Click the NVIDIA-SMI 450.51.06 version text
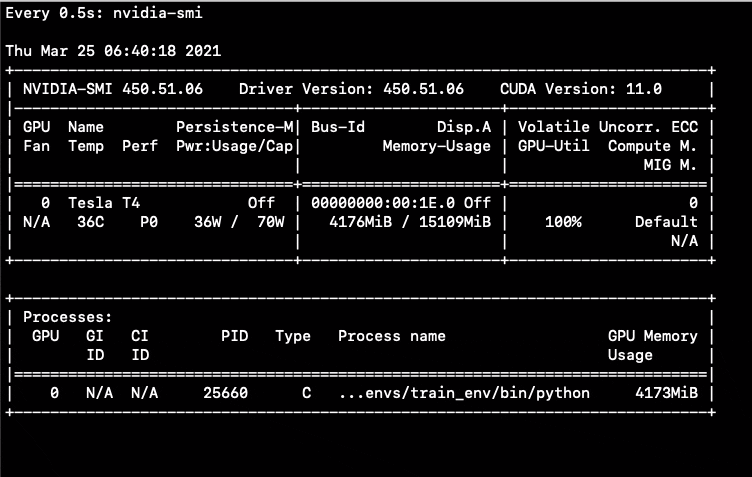 113,88
